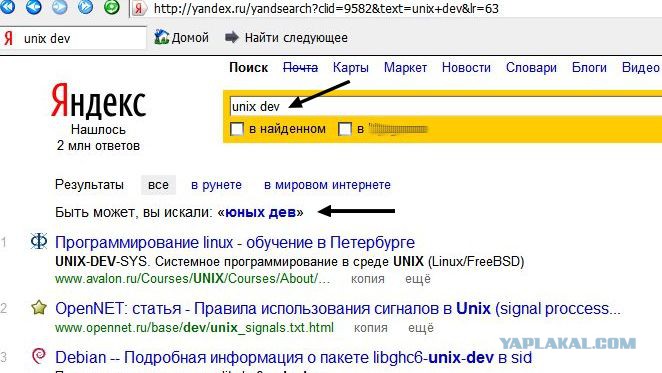Open the www.avalon.ru green URL

point(193,279)
